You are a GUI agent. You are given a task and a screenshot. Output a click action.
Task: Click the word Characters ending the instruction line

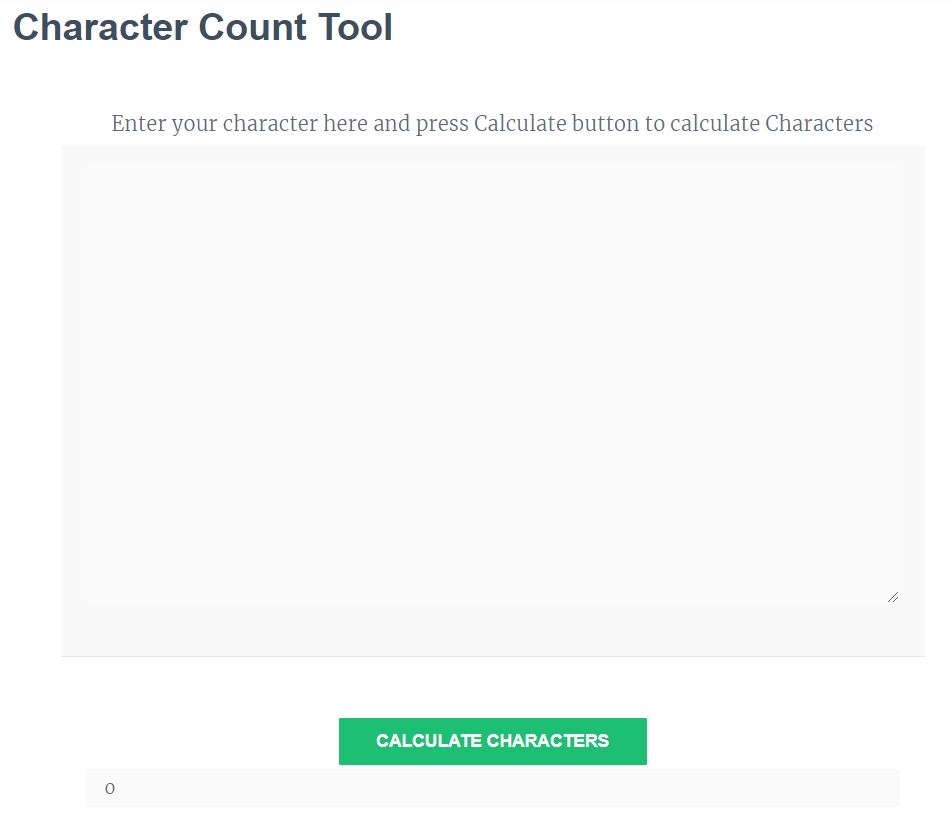819,124
